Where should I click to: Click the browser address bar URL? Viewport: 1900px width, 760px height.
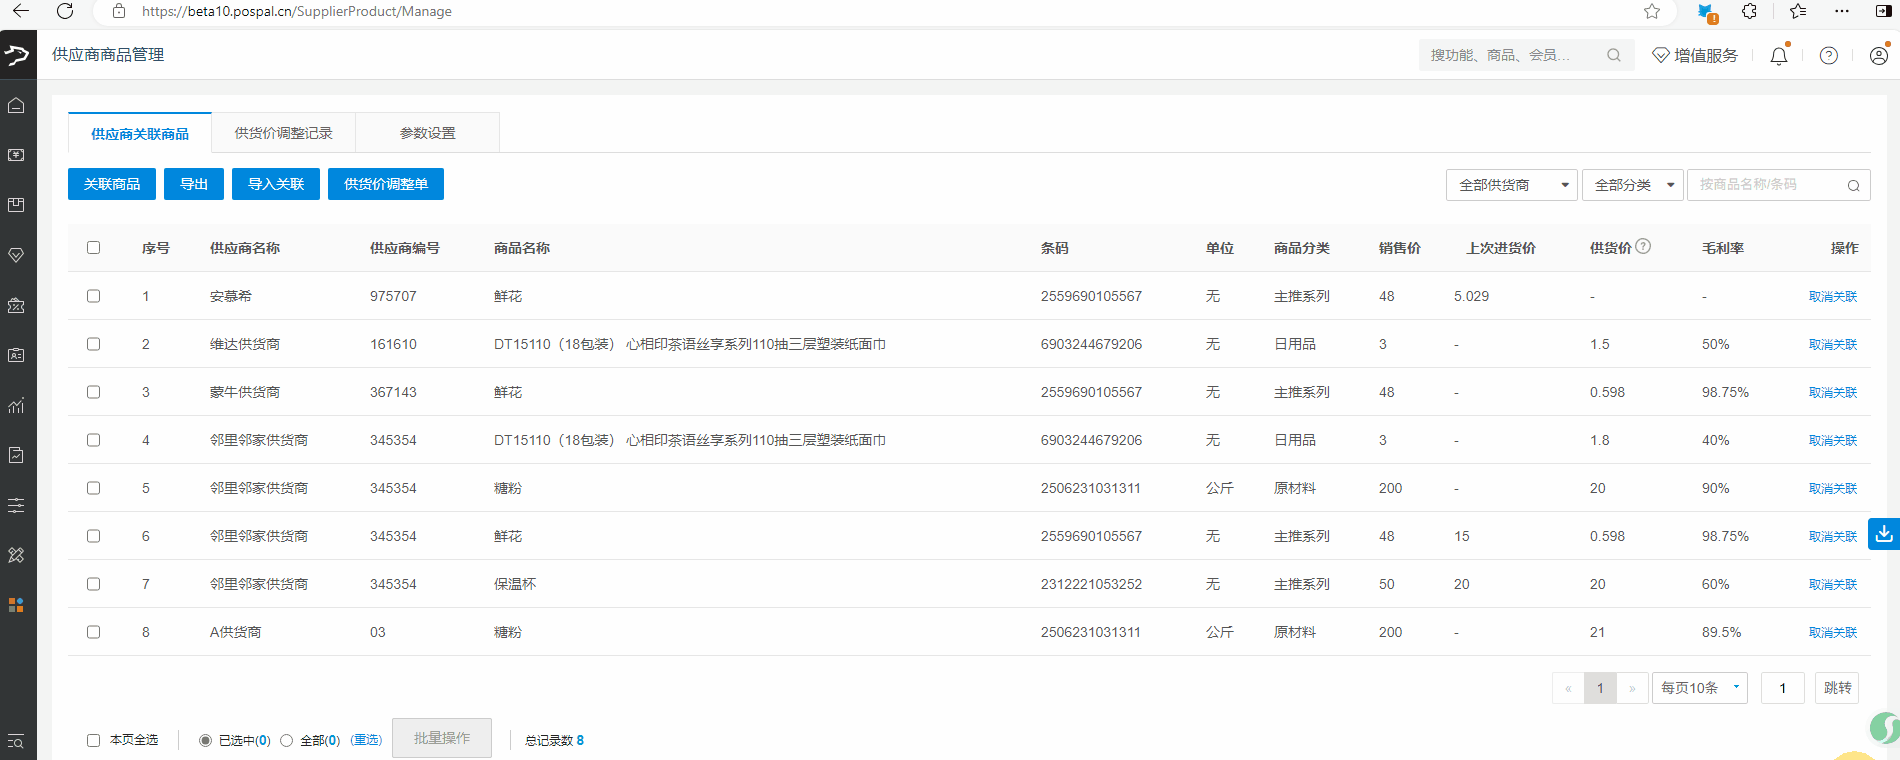pyautogui.click(x=296, y=11)
